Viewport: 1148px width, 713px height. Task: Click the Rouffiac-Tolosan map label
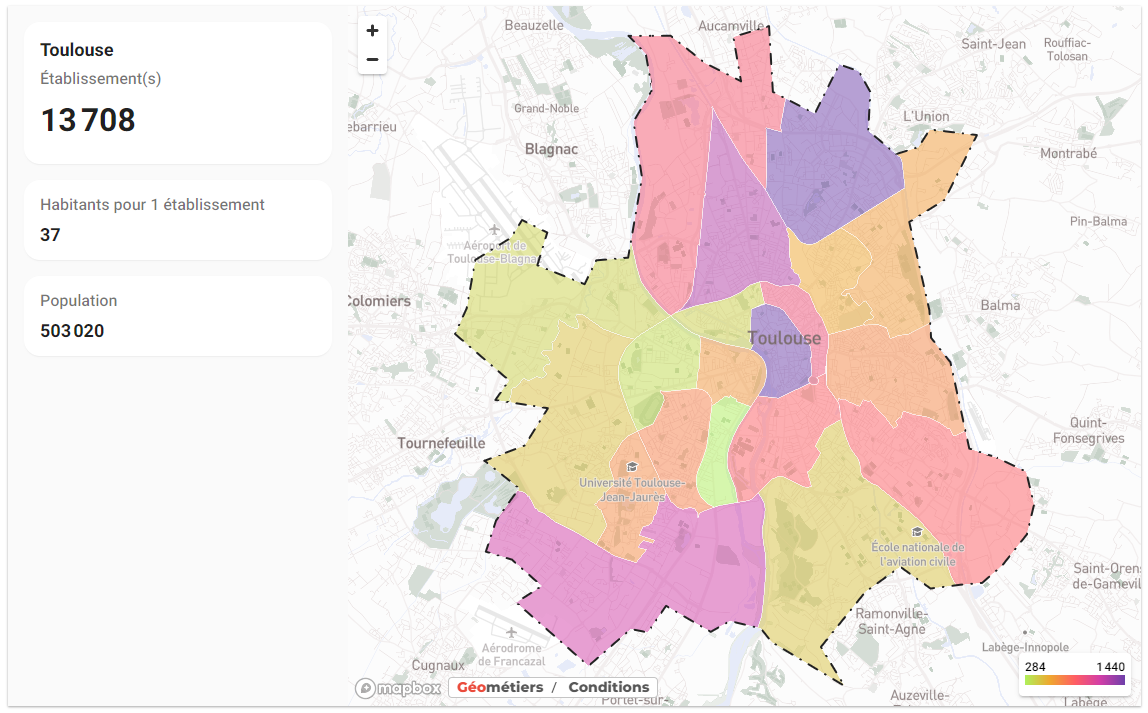1067,50
